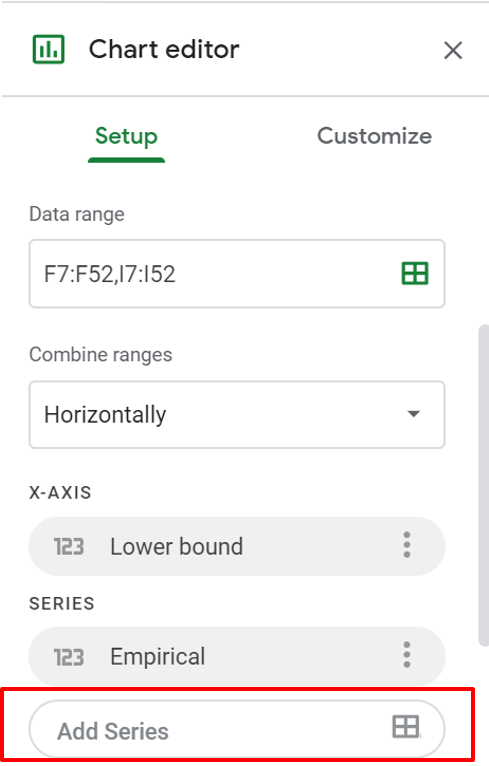Image resolution: width=489 pixels, height=766 pixels.
Task: Click the green Chart editor bar chart icon
Action: [48, 49]
